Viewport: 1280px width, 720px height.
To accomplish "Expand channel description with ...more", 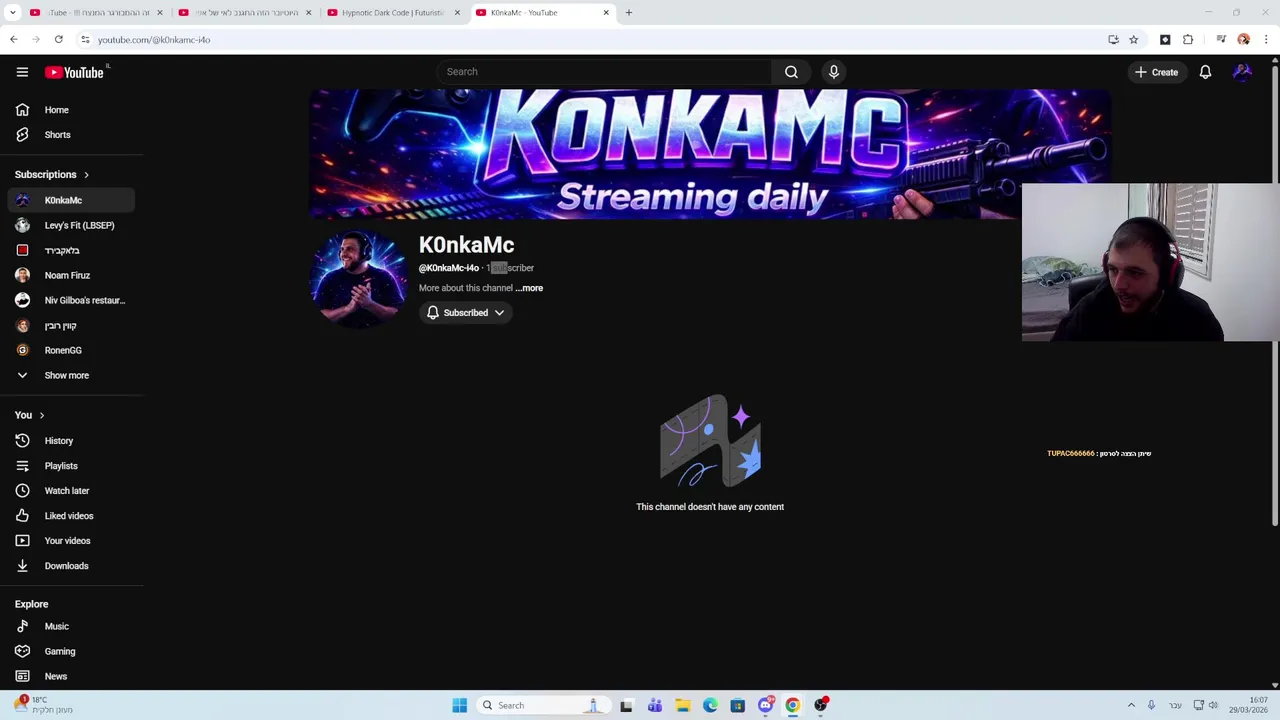I will coord(530,288).
